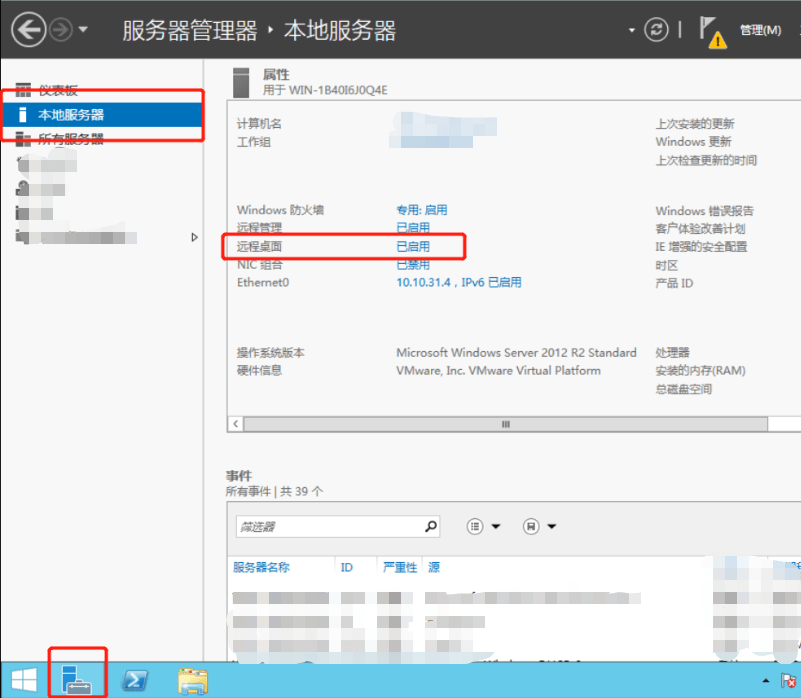The image size is (801, 698).
Task: Open dropdown next to list criteria icon
Action: click(496, 526)
